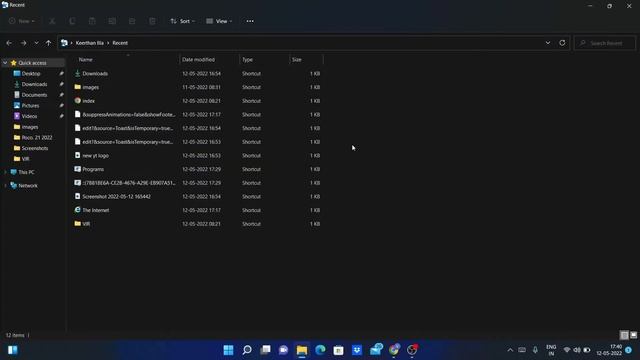Click the Rename toolbar icon

click(x=112, y=21)
